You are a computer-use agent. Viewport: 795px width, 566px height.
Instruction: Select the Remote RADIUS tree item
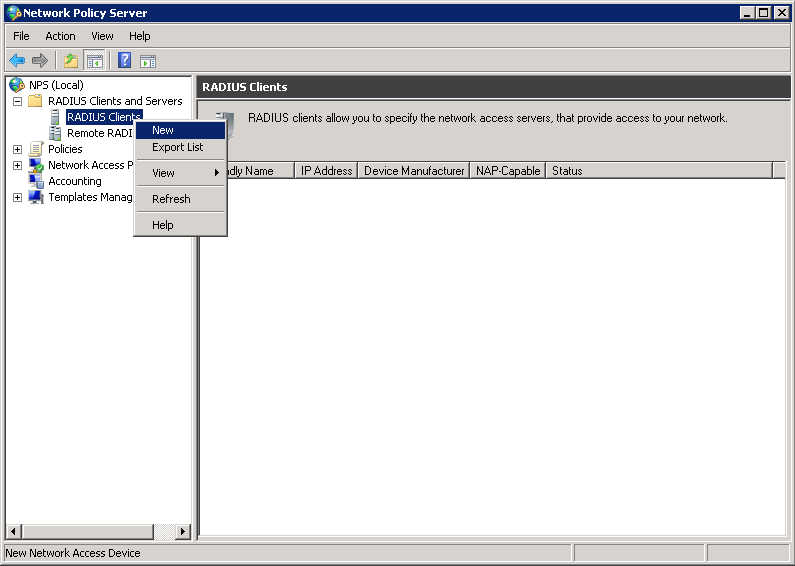pos(99,133)
